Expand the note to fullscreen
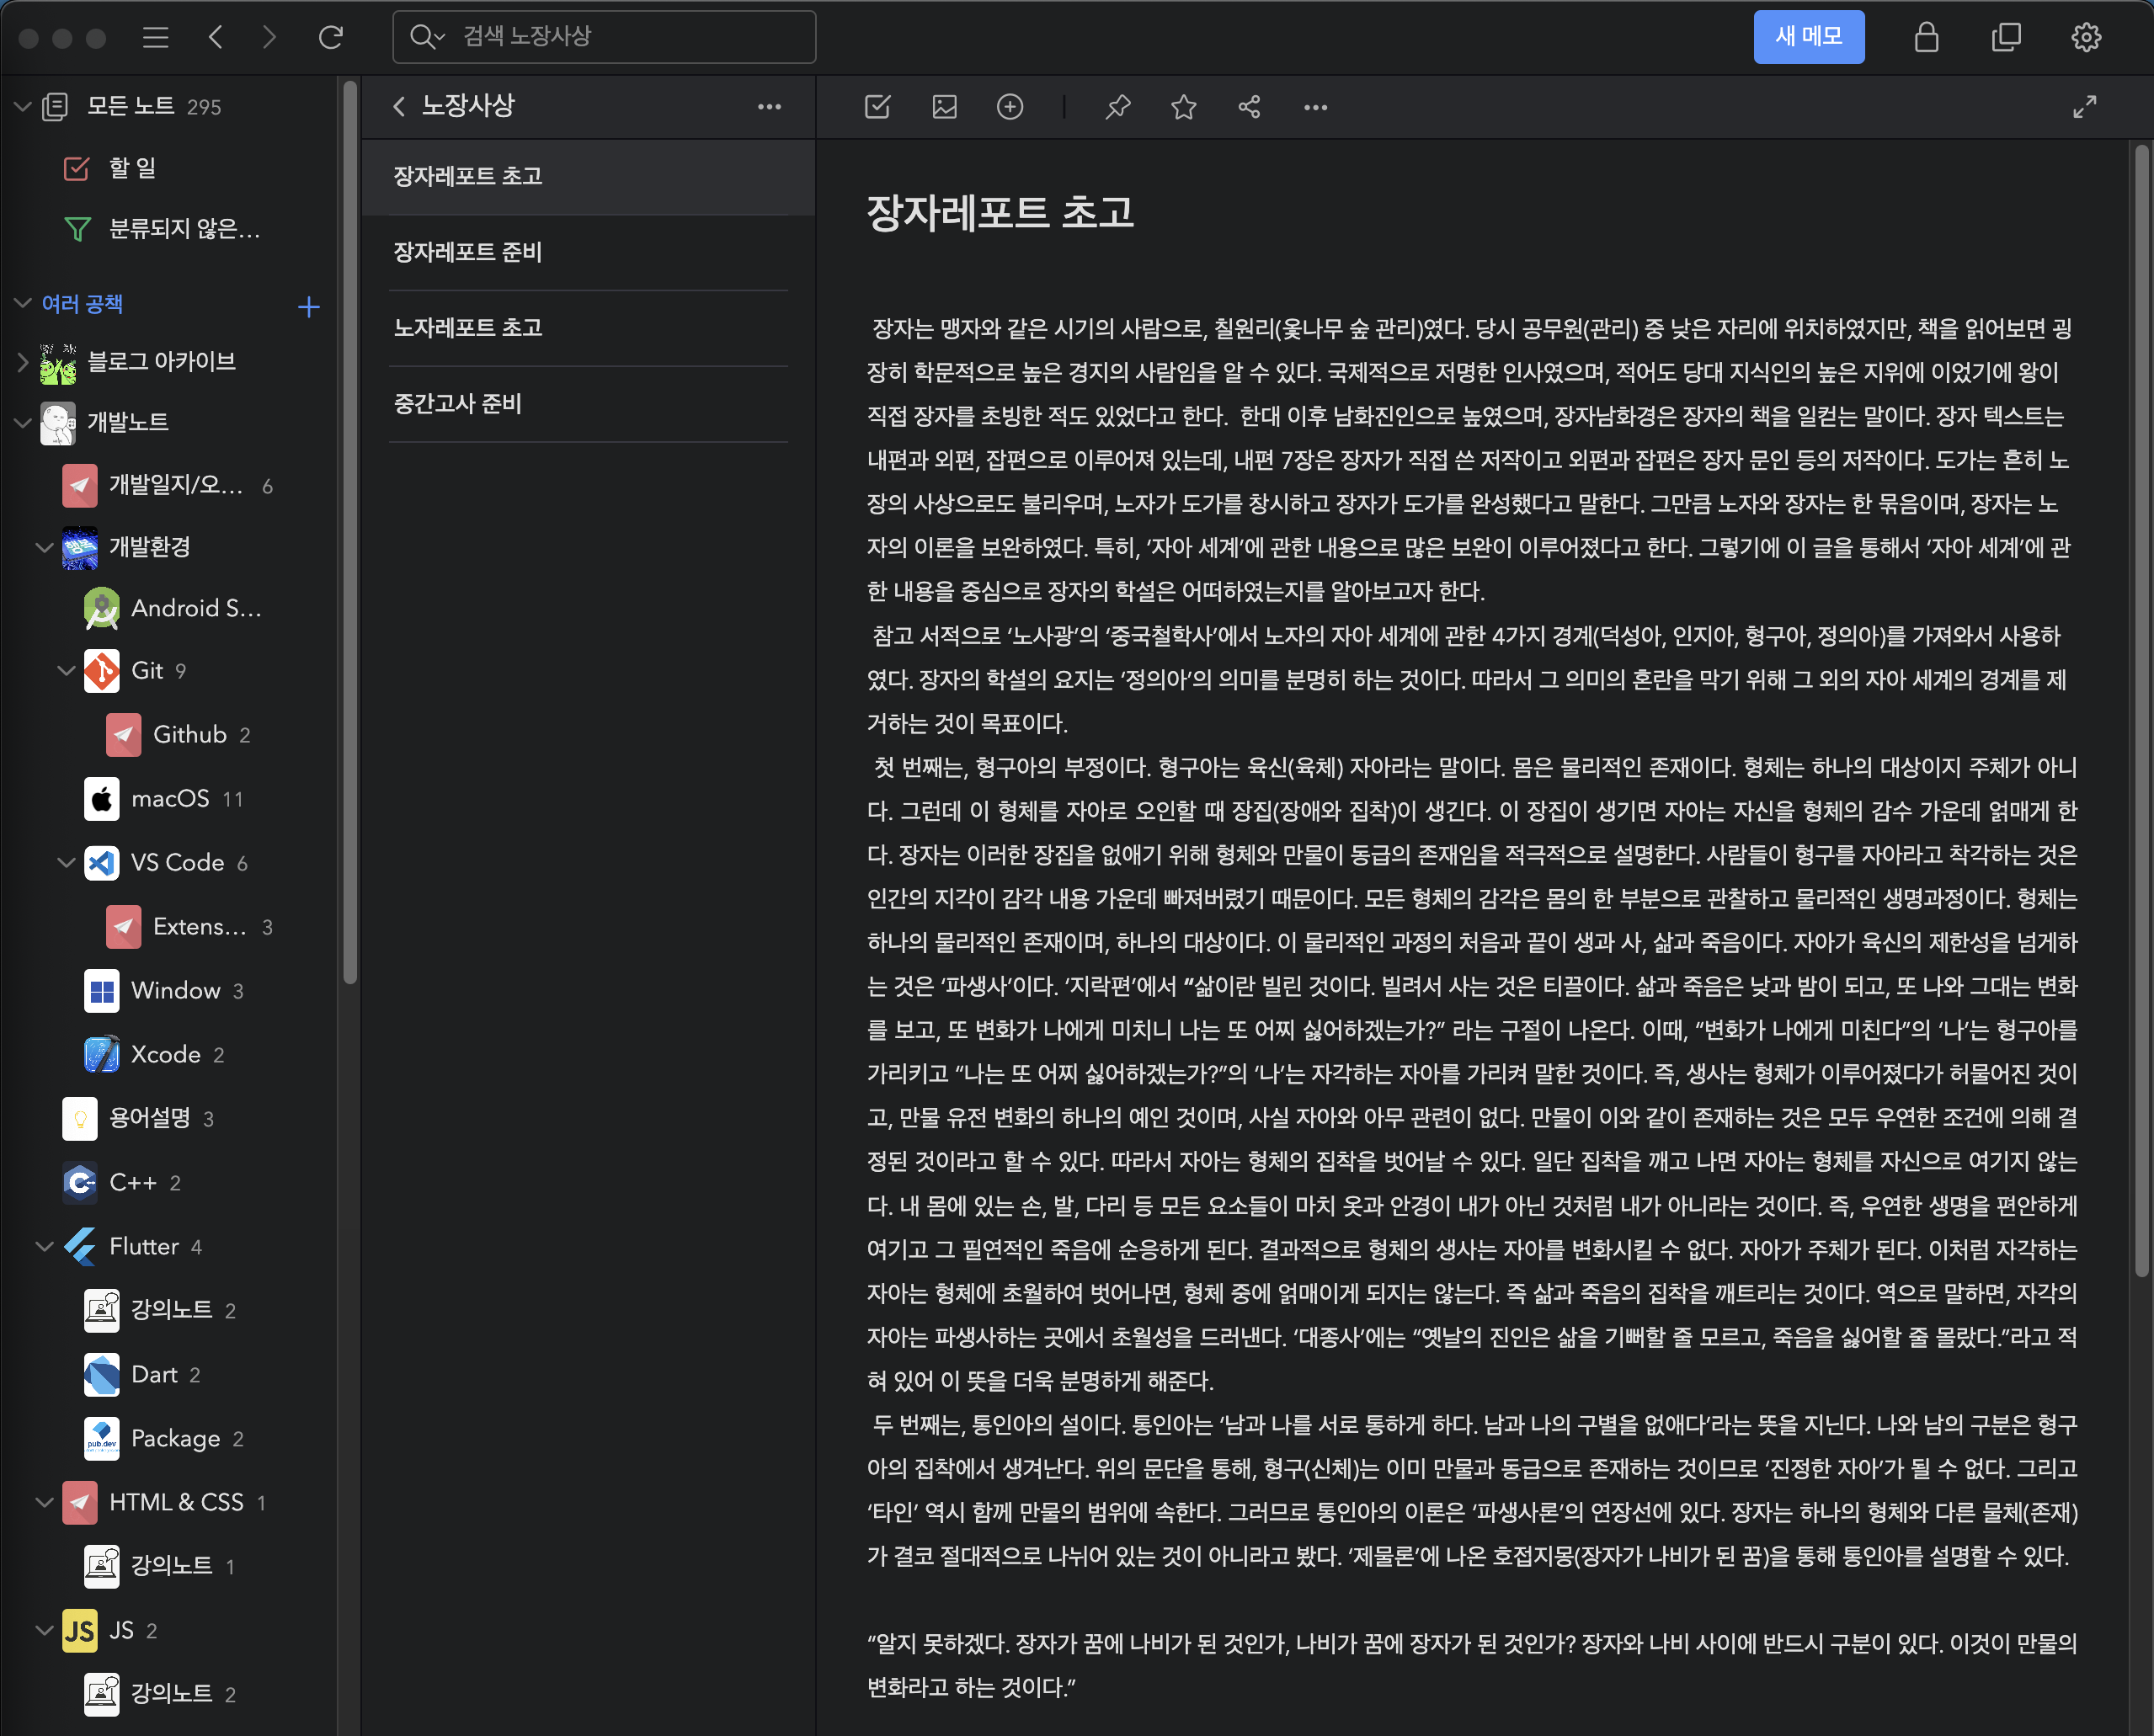The image size is (2154, 1736). 2084,107
